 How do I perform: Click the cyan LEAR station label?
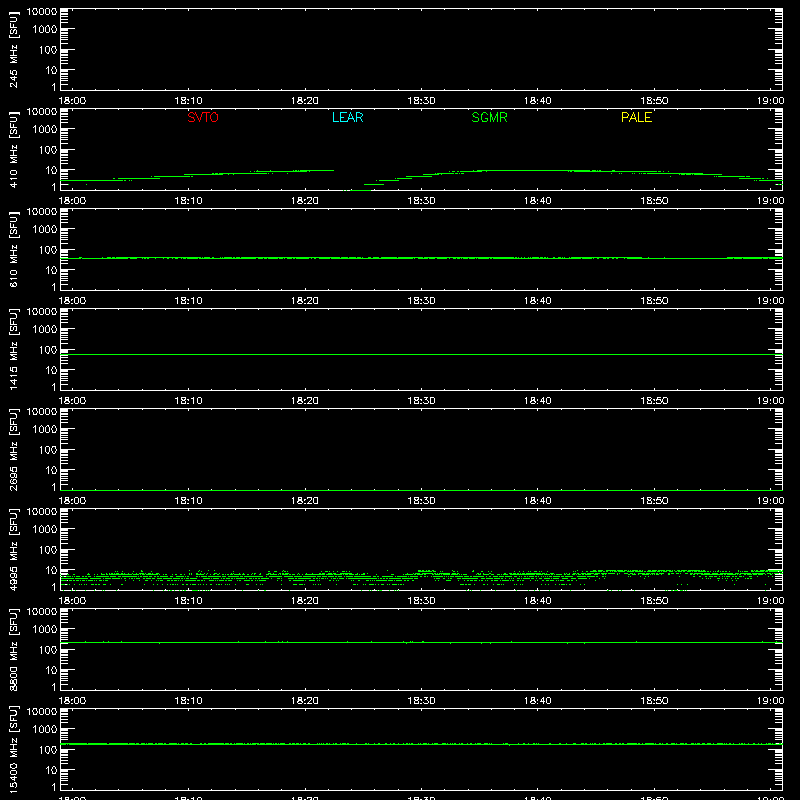point(347,117)
